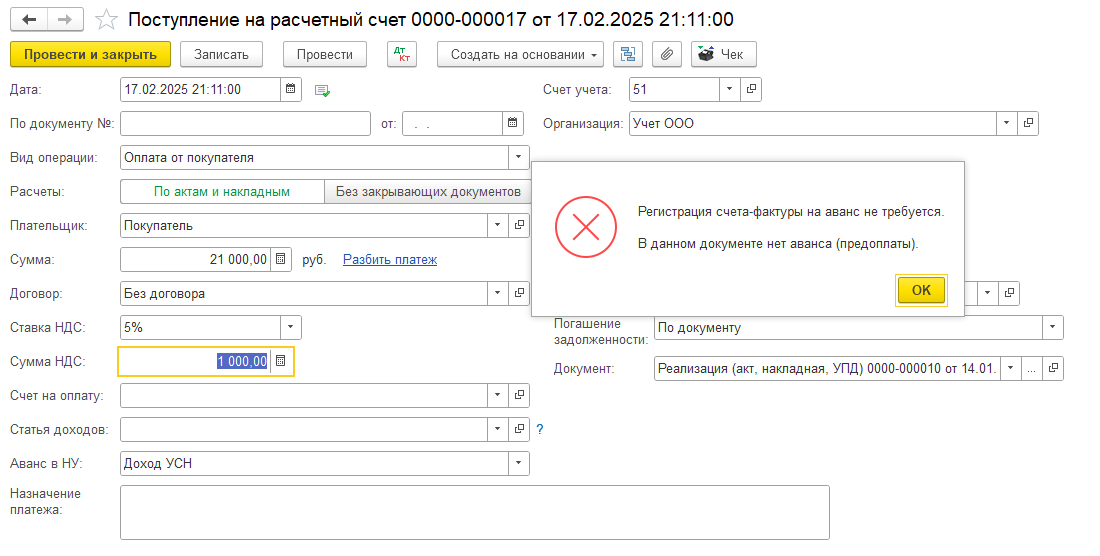Viewport: 1100px width, 556px height.
Task: Expand the Вид операции dropdown
Action: pos(518,158)
